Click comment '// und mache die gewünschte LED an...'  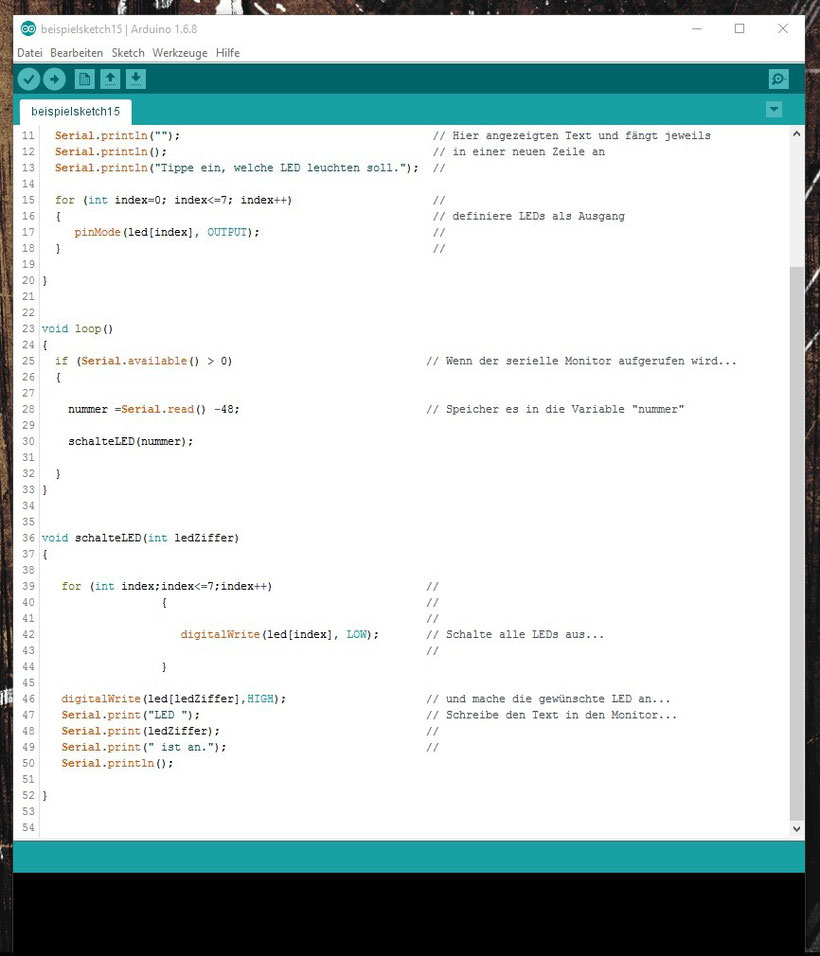click(548, 699)
